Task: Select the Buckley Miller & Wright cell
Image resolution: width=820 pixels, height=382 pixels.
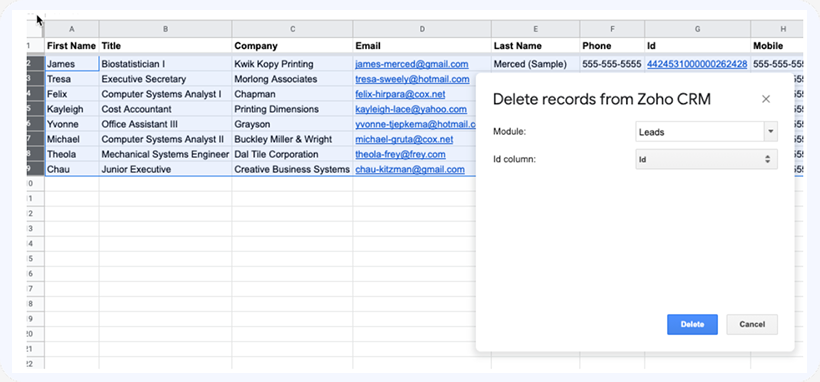Action: 292,140
